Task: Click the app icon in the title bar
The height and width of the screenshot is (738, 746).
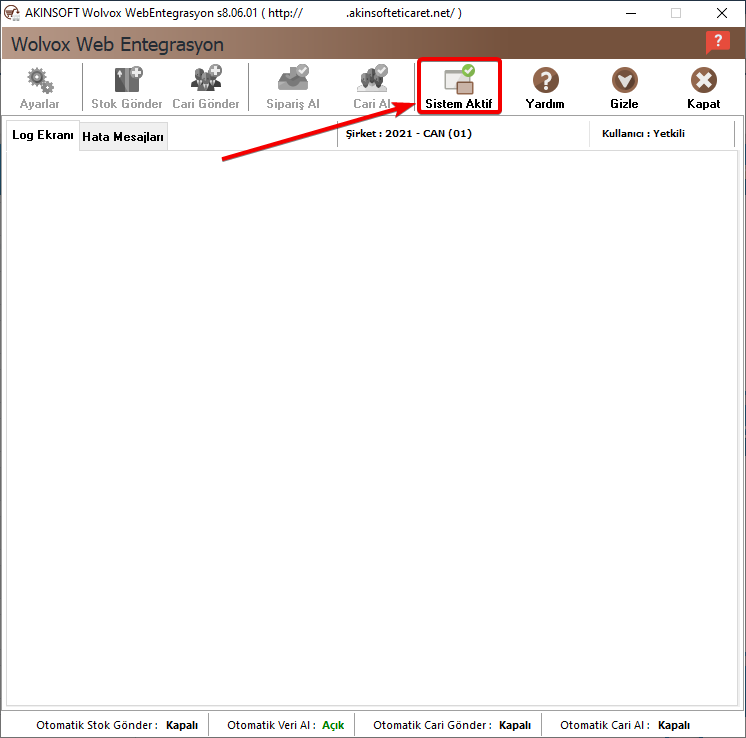Action: [x=11, y=13]
